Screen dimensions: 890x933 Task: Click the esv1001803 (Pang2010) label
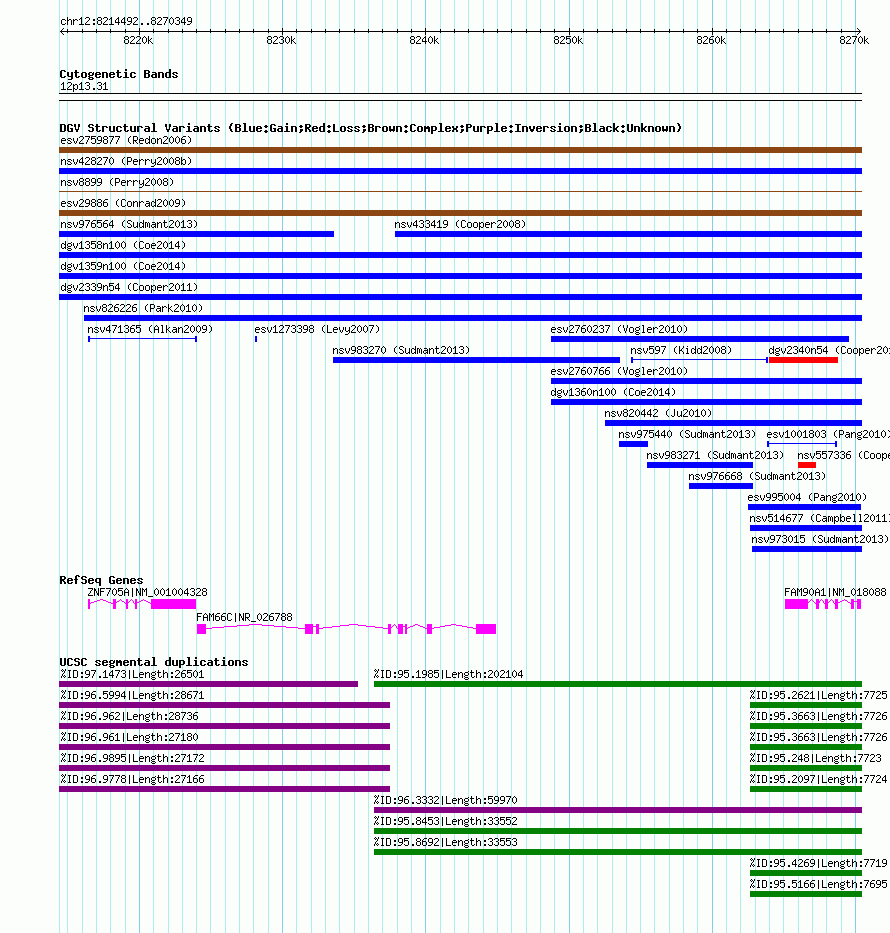[828, 434]
